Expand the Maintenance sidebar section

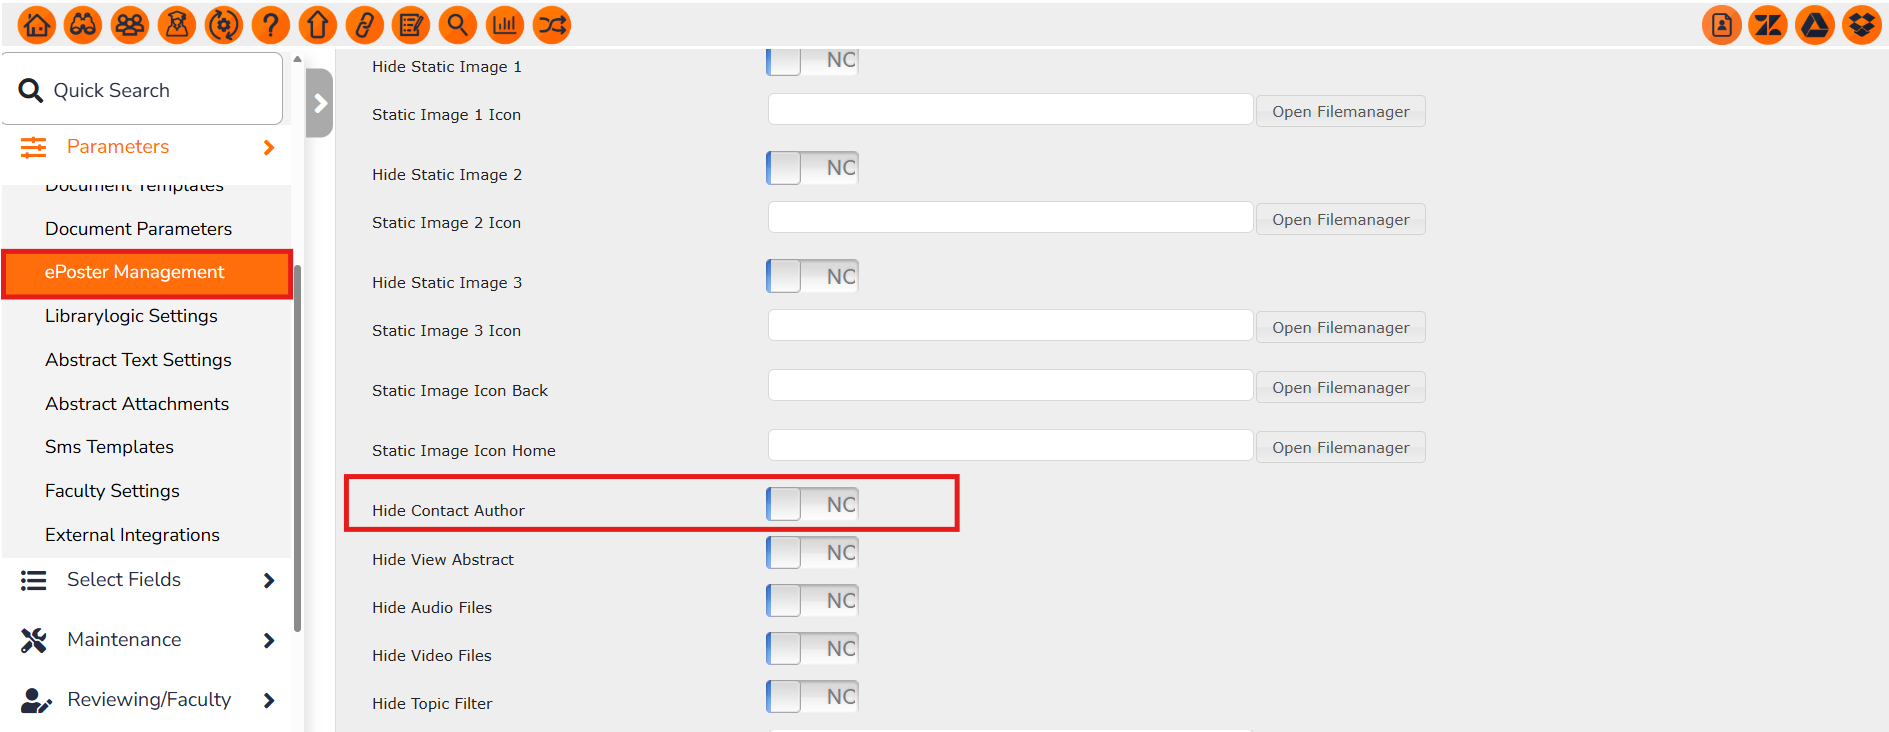147,640
